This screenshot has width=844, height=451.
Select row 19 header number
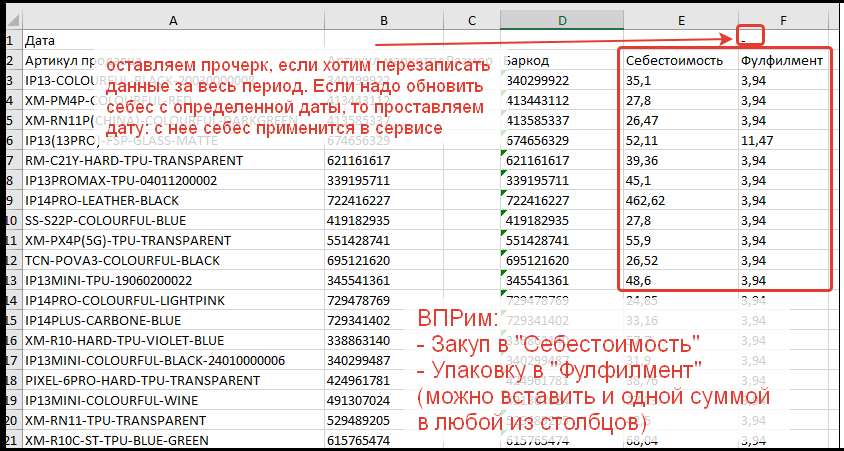click(x=12, y=400)
